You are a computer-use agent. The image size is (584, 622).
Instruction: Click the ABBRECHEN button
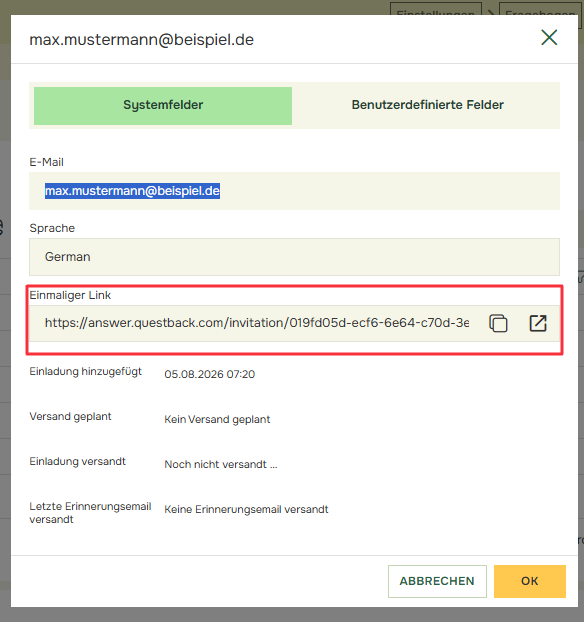437,581
